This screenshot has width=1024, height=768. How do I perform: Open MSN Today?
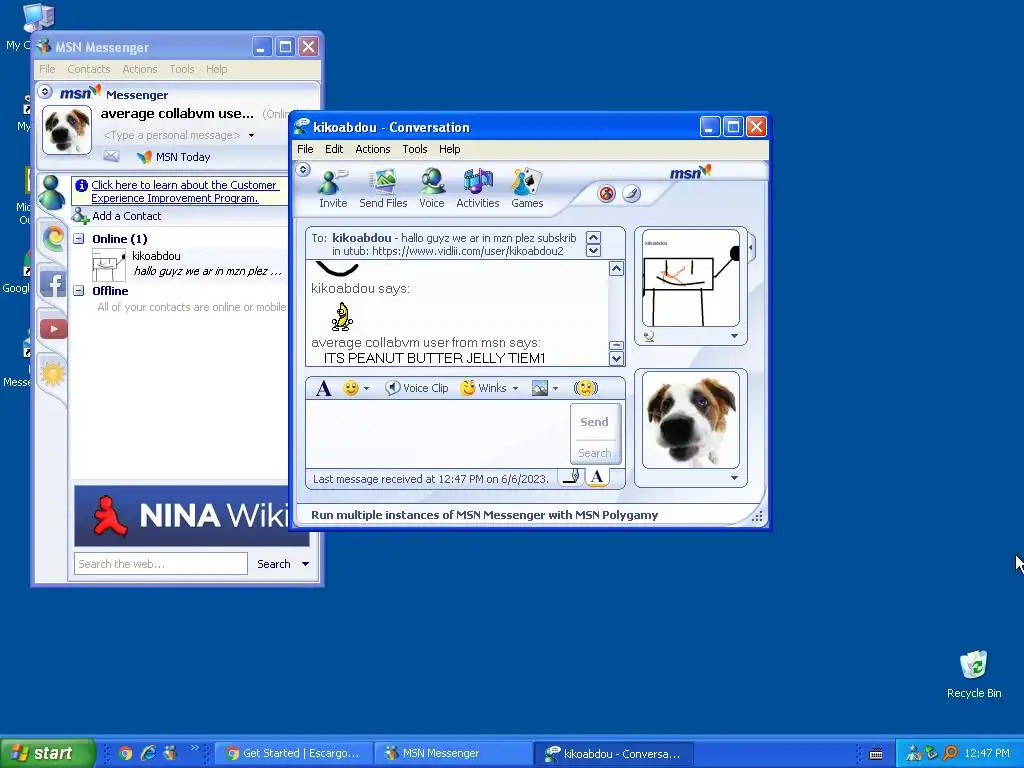[x=174, y=157]
